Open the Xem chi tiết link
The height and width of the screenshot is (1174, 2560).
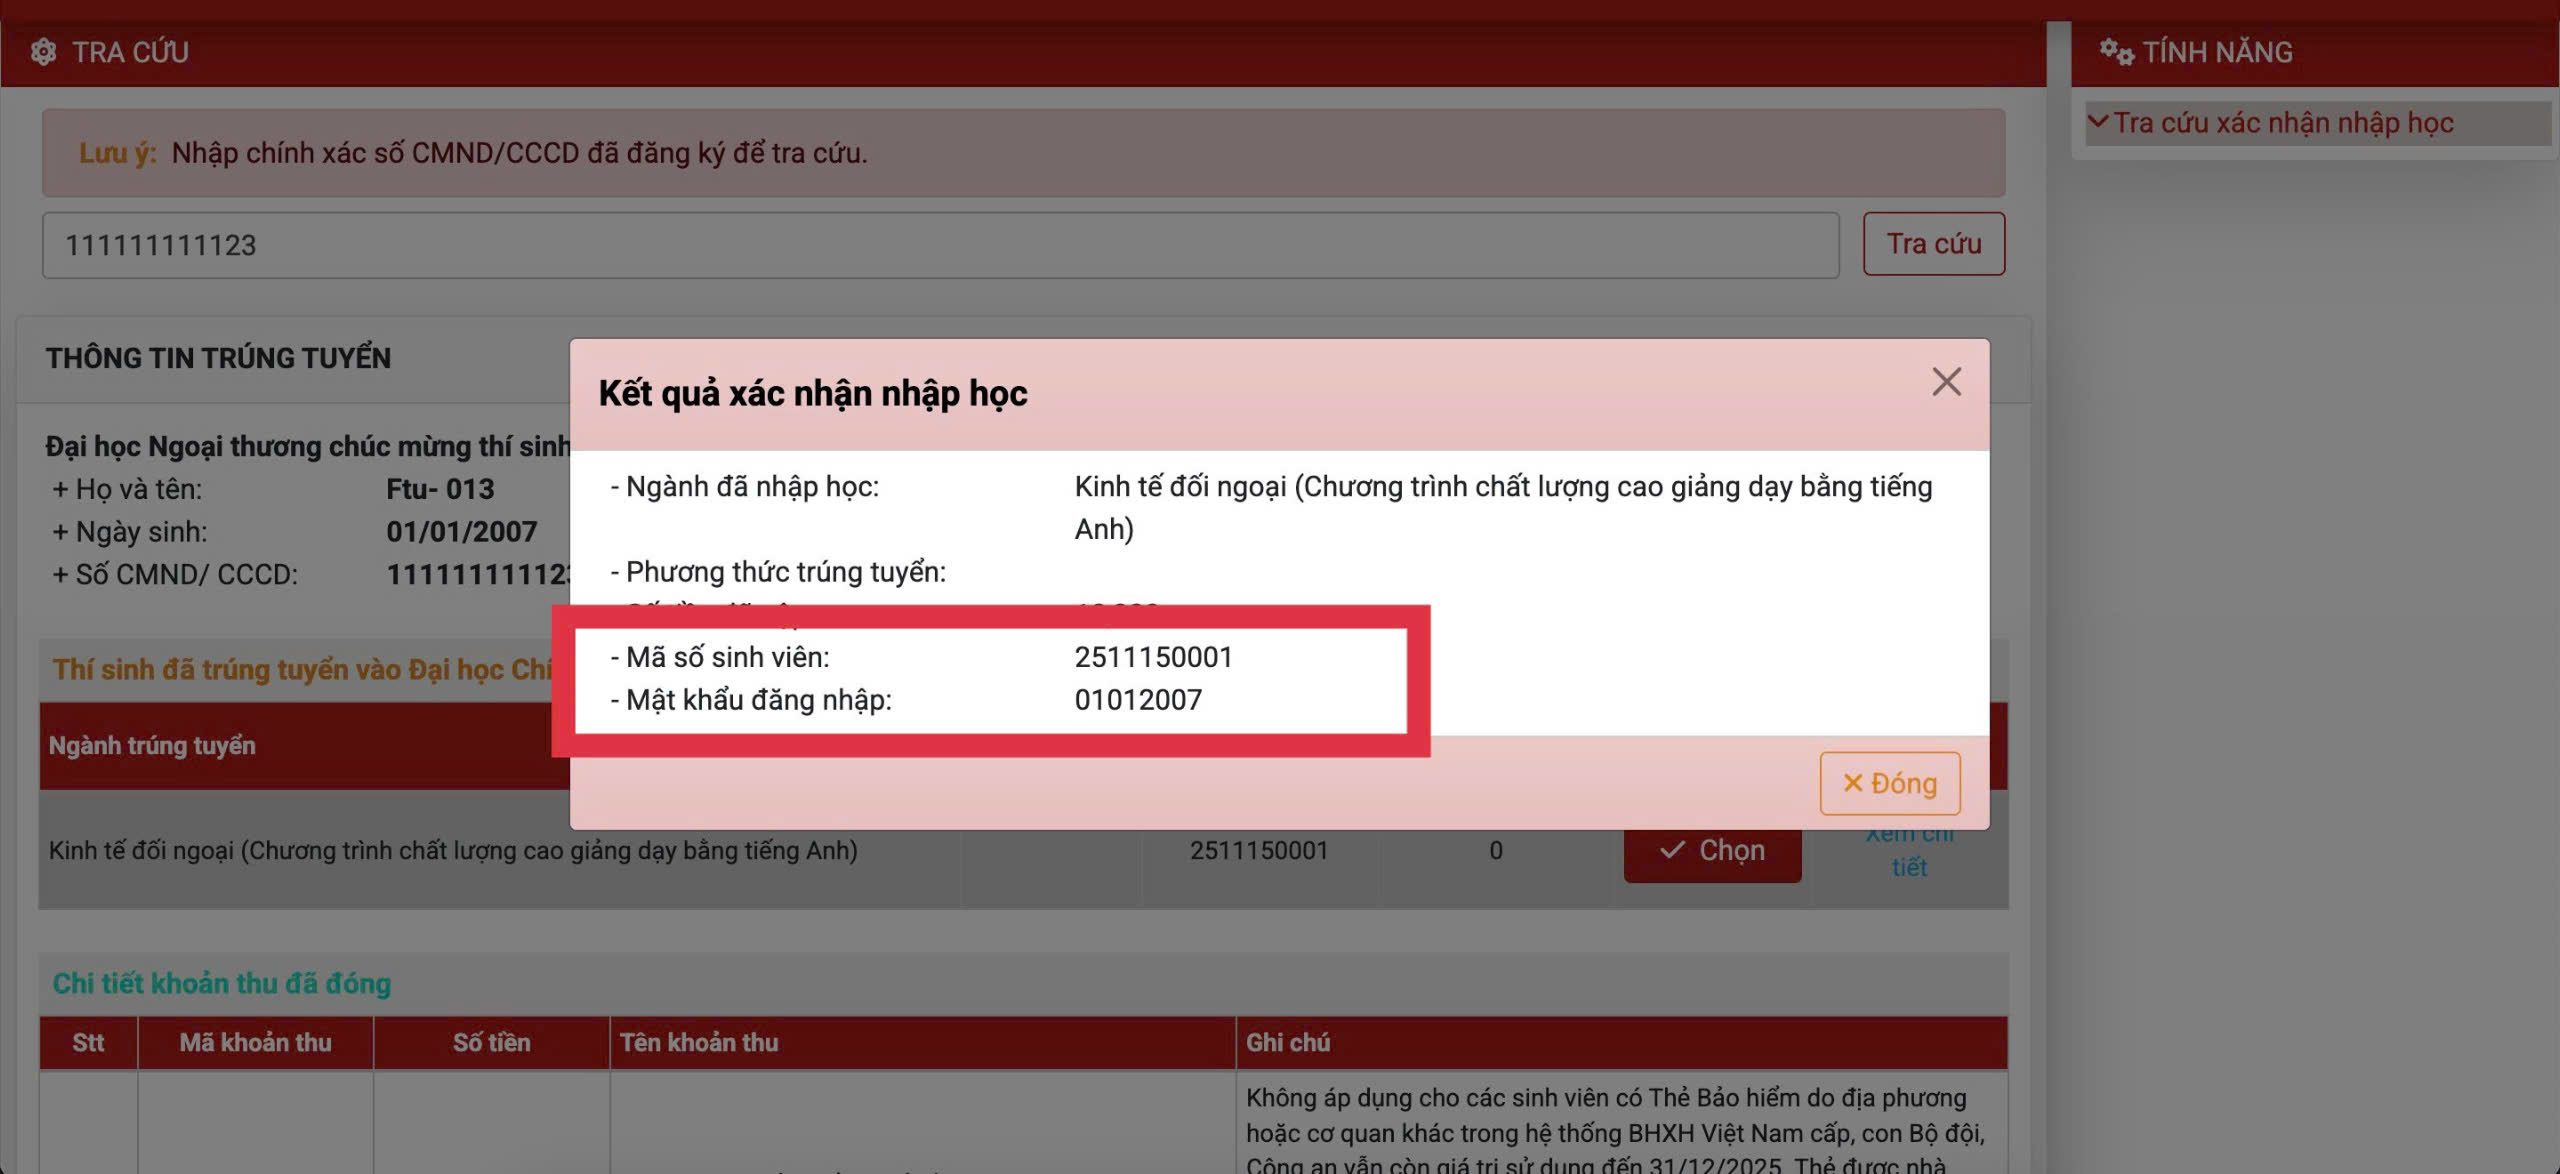(x=1908, y=865)
